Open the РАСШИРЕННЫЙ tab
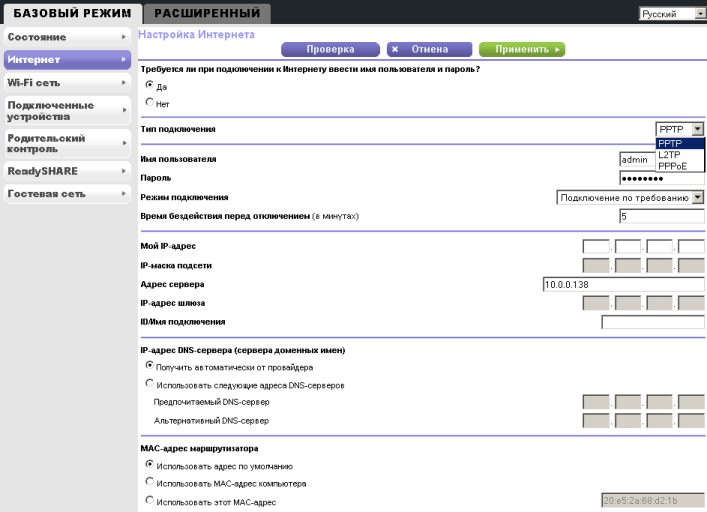Screen dimensions: 707x512 point(207,14)
